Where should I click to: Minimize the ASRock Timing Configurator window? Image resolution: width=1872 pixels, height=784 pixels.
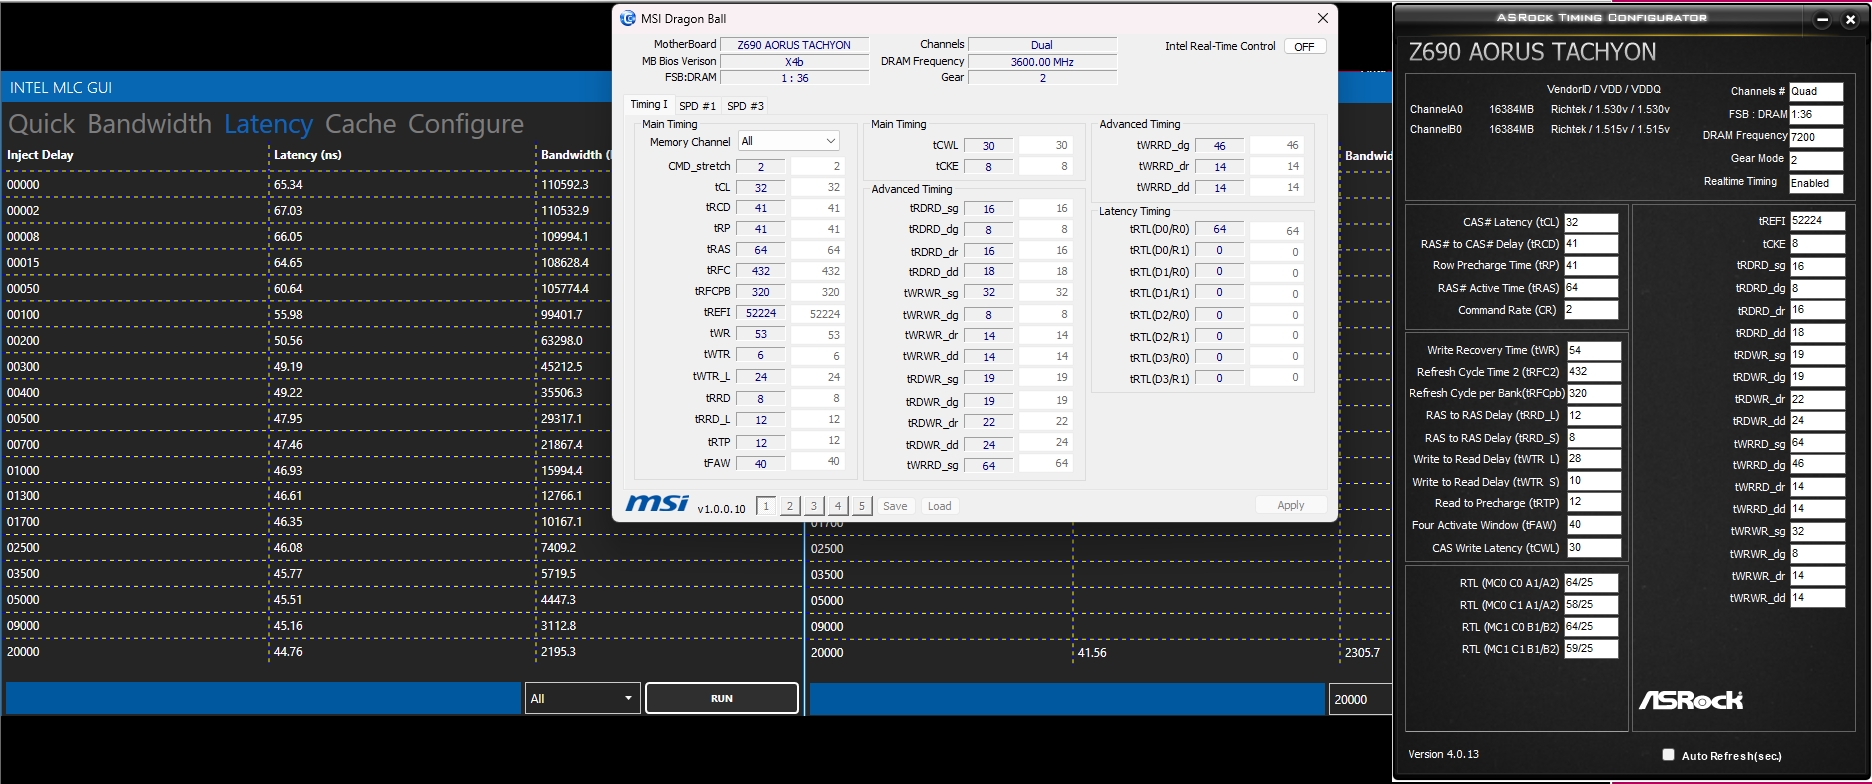(x=1822, y=19)
